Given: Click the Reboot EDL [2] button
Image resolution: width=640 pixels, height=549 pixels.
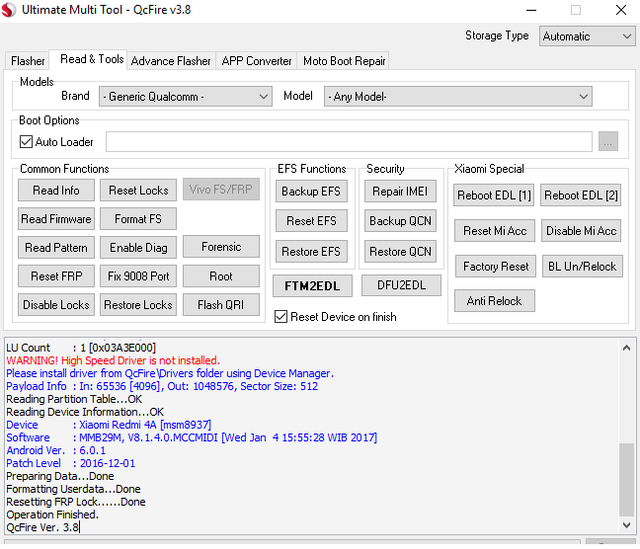Looking at the screenshot, I should [581, 195].
